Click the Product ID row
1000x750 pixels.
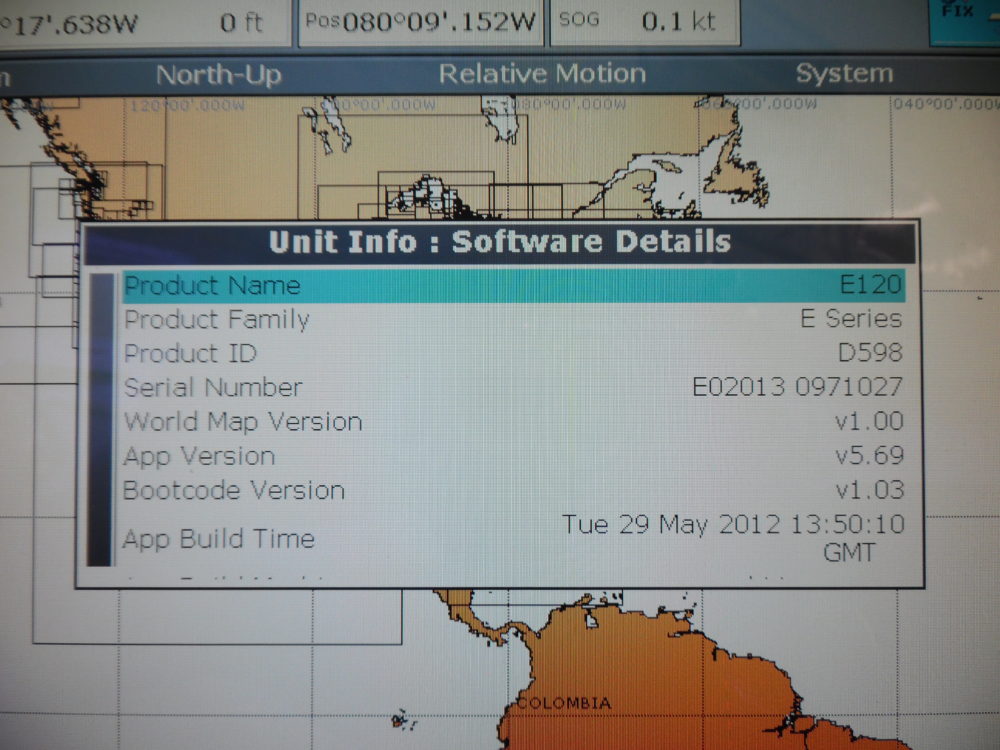[x=512, y=354]
